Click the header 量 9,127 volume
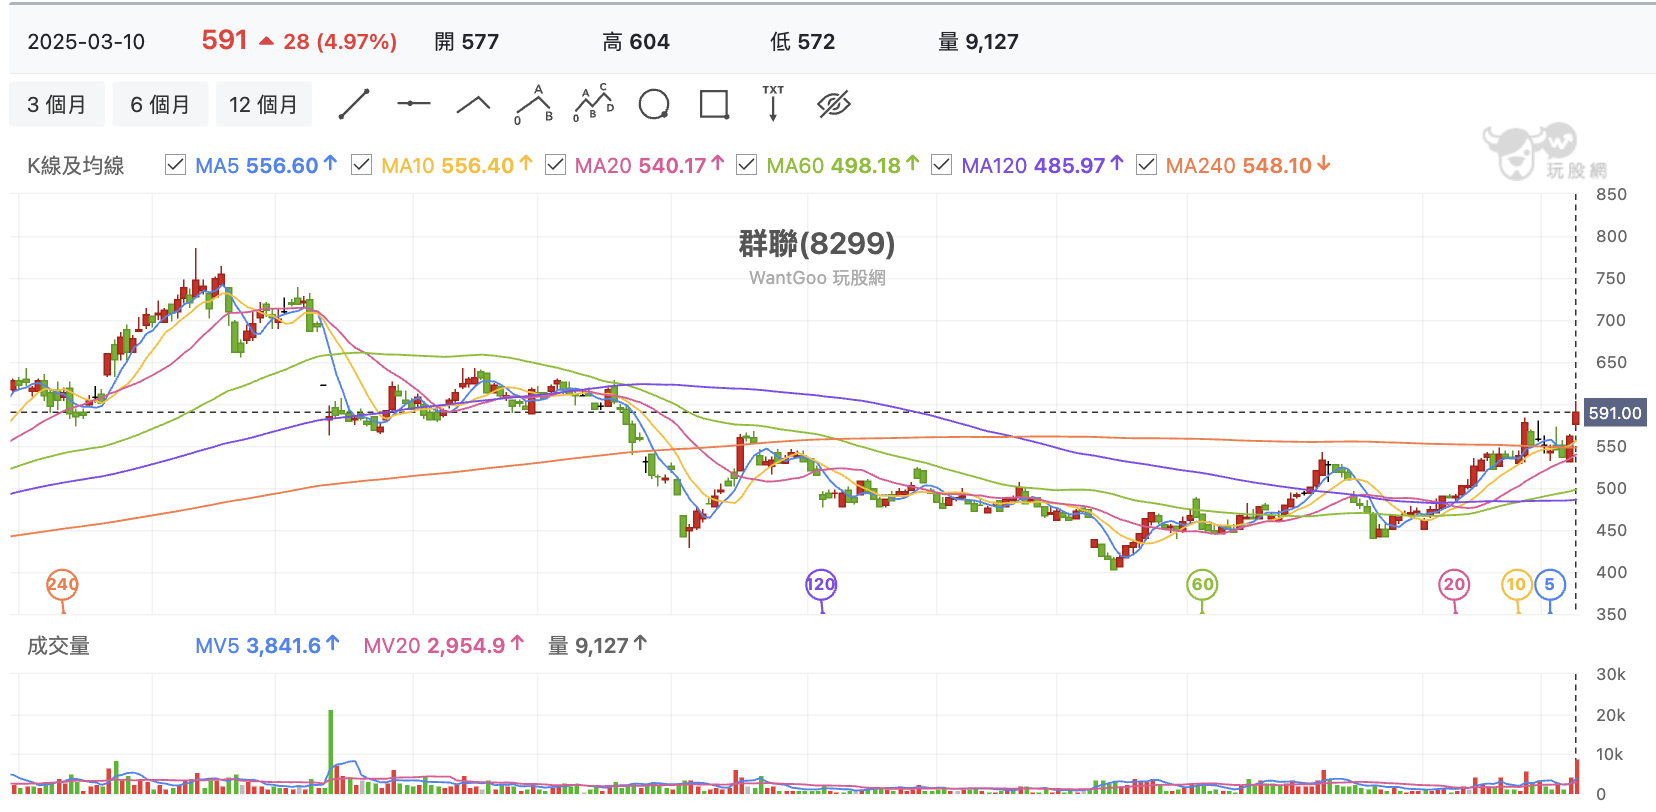Image resolution: width=1656 pixels, height=812 pixels. 978,42
